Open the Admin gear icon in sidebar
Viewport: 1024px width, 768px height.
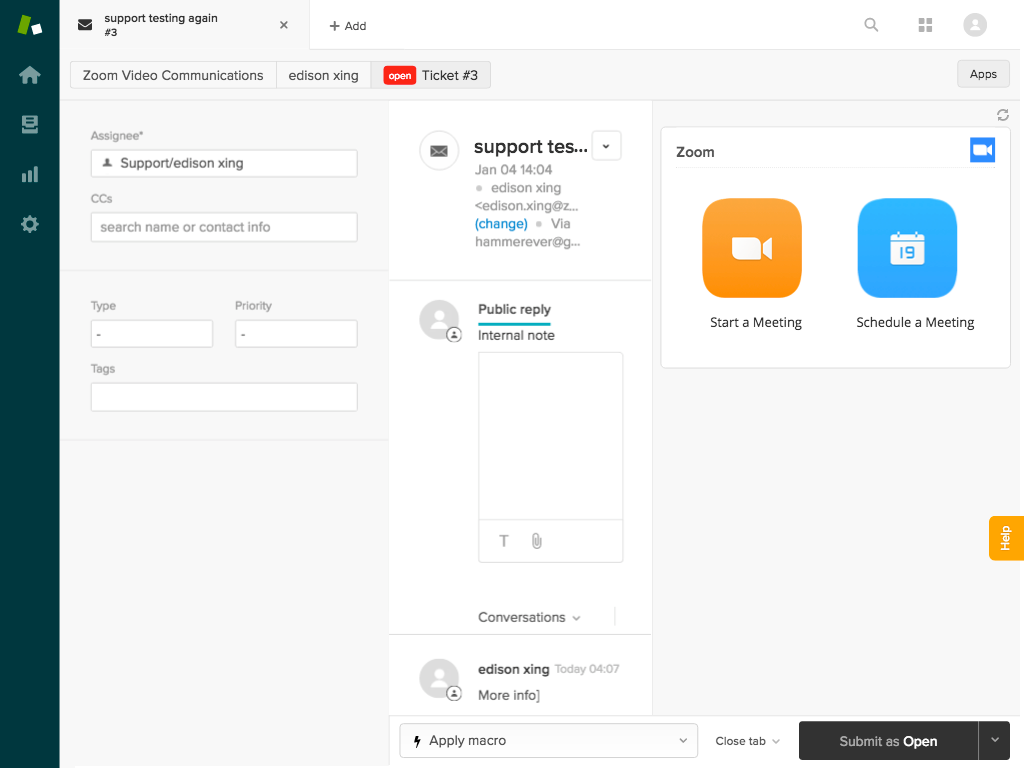pyautogui.click(x=30, y=224)
